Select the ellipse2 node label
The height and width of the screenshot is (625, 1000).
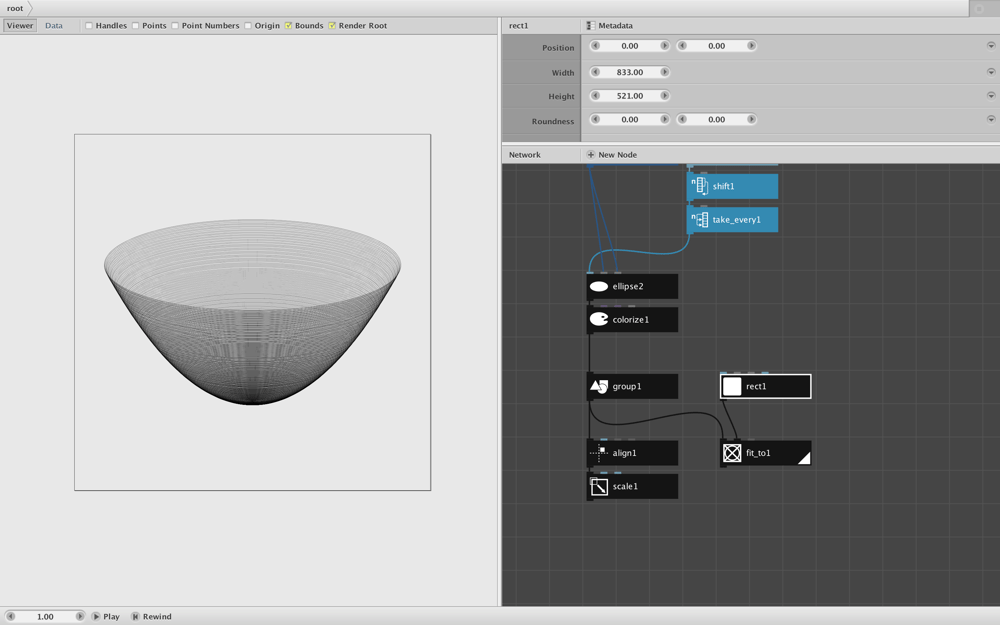pyautogui.click(x=628, y=286)
